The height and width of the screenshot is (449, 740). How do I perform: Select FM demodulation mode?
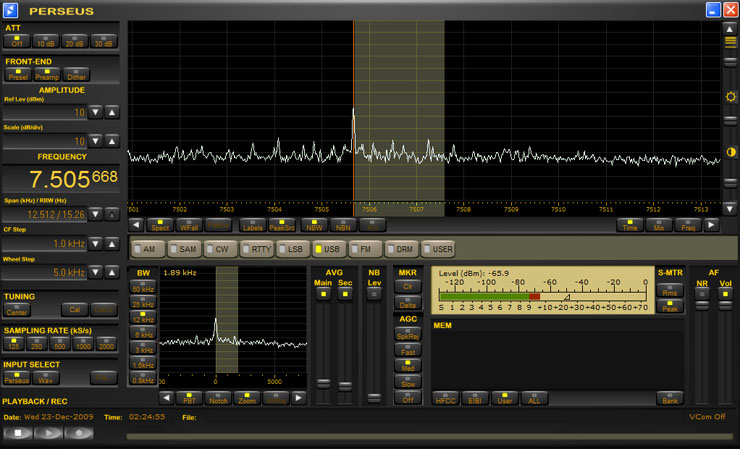(366, 249)
